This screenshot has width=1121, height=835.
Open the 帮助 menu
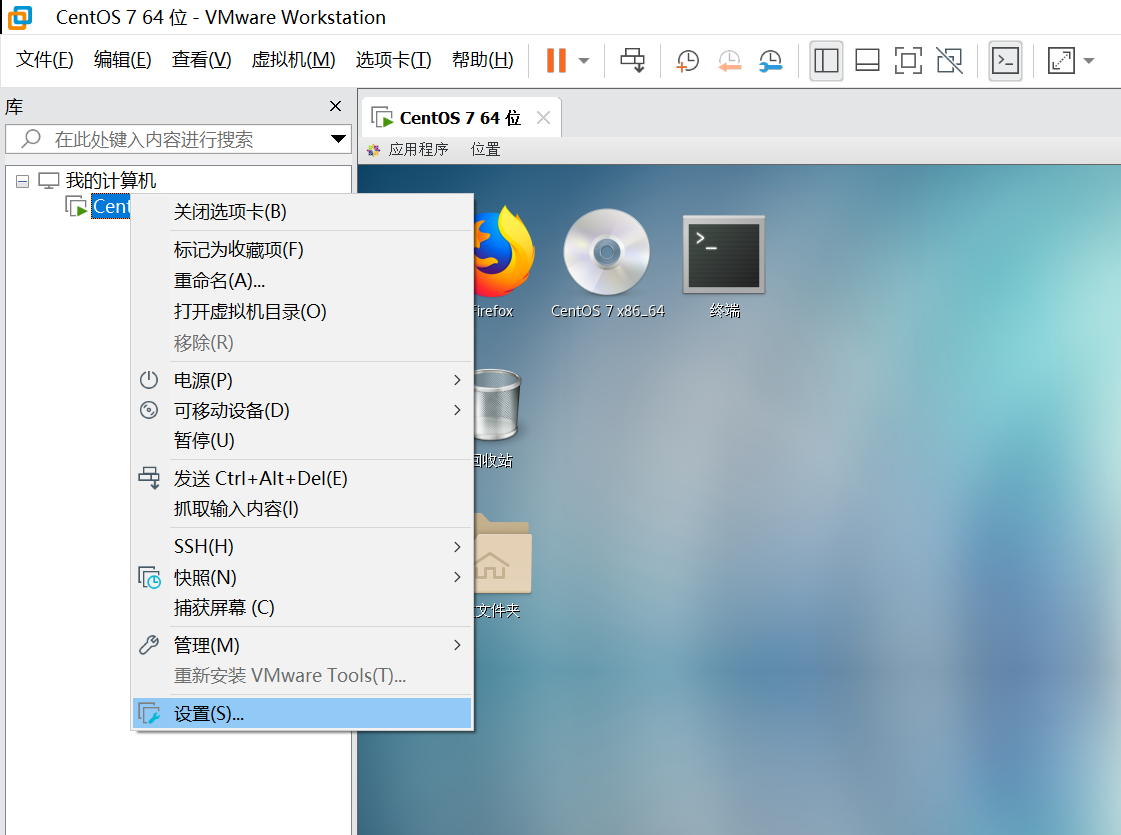click(x=482, y=60)
